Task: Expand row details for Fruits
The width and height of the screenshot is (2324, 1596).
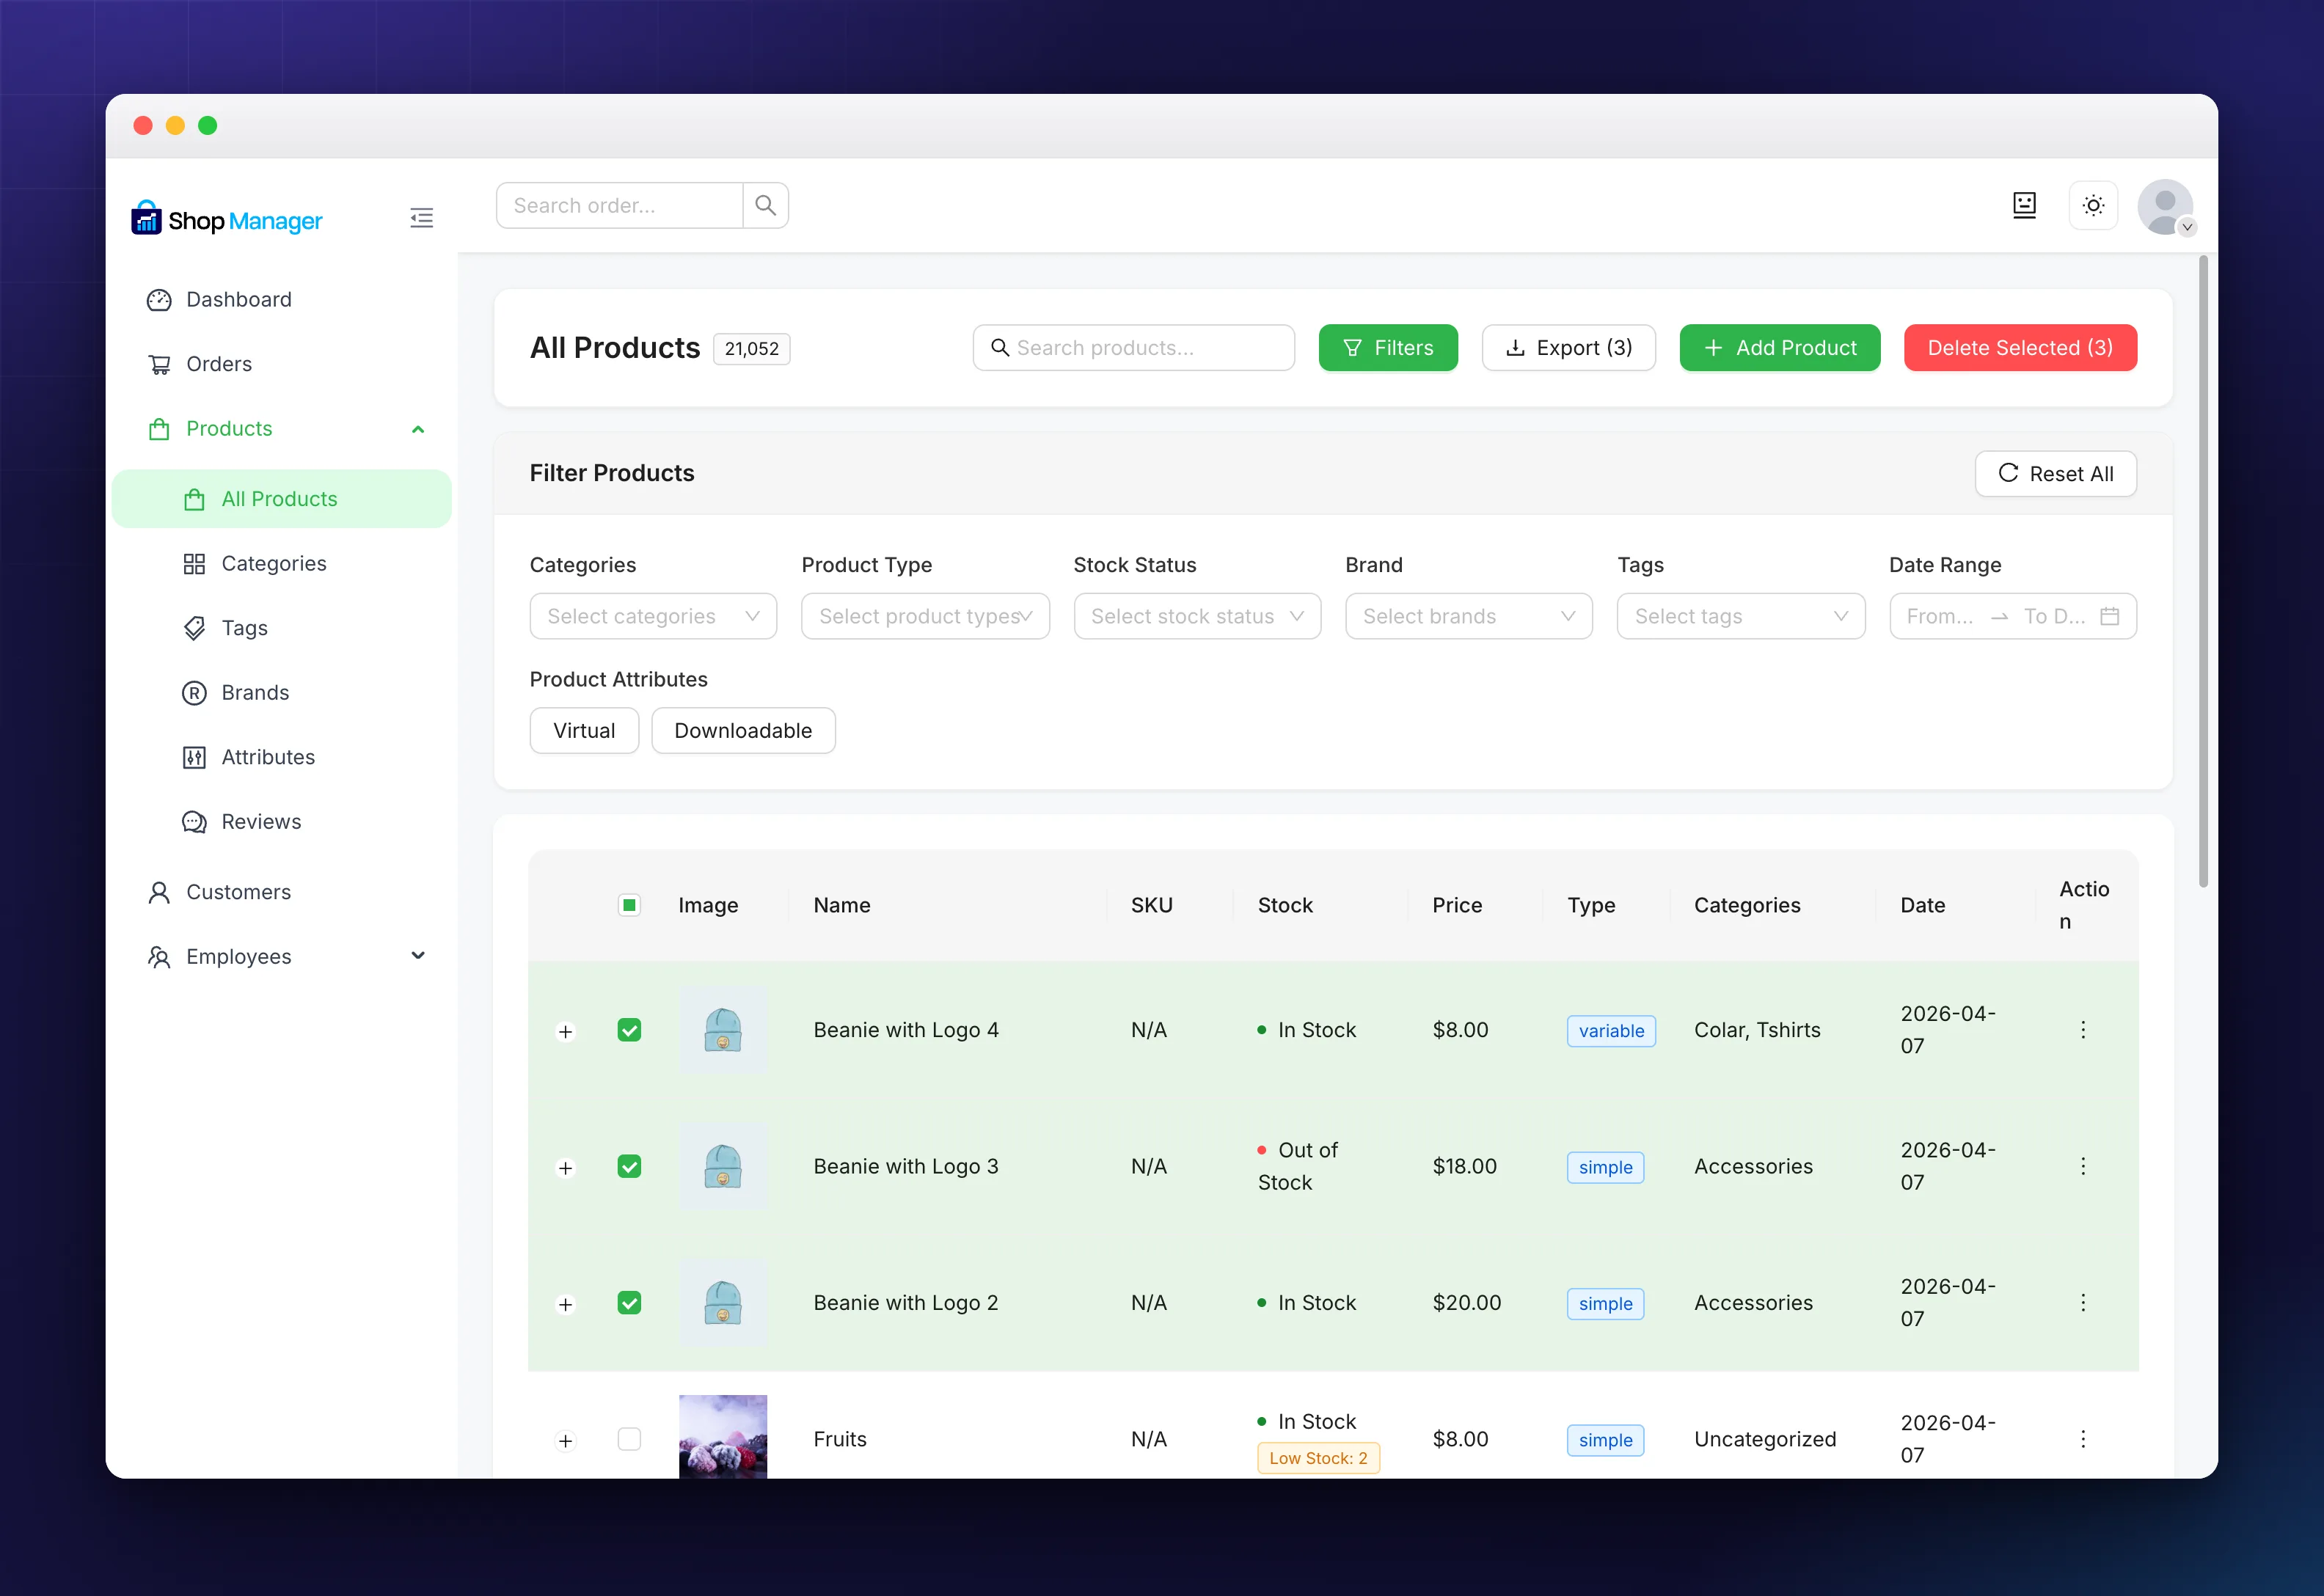Action: click(x=566, y=1441)
